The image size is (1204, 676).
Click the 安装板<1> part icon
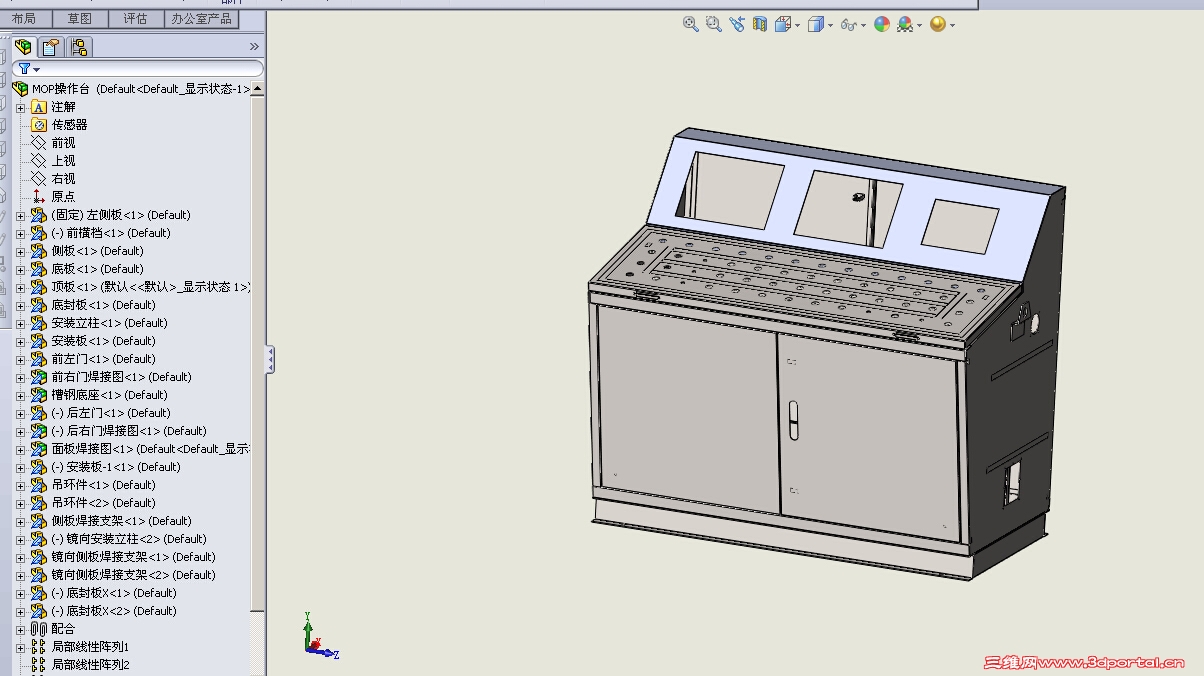pyautogui.click(x=39, y=341)
